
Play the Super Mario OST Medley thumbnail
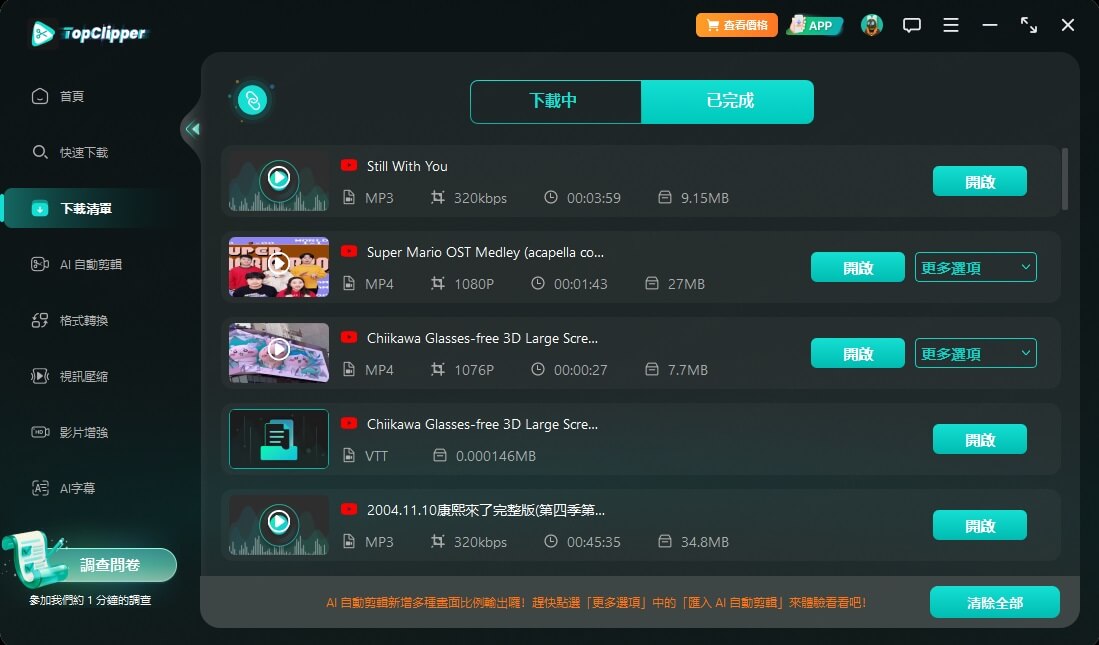point(279,266)
